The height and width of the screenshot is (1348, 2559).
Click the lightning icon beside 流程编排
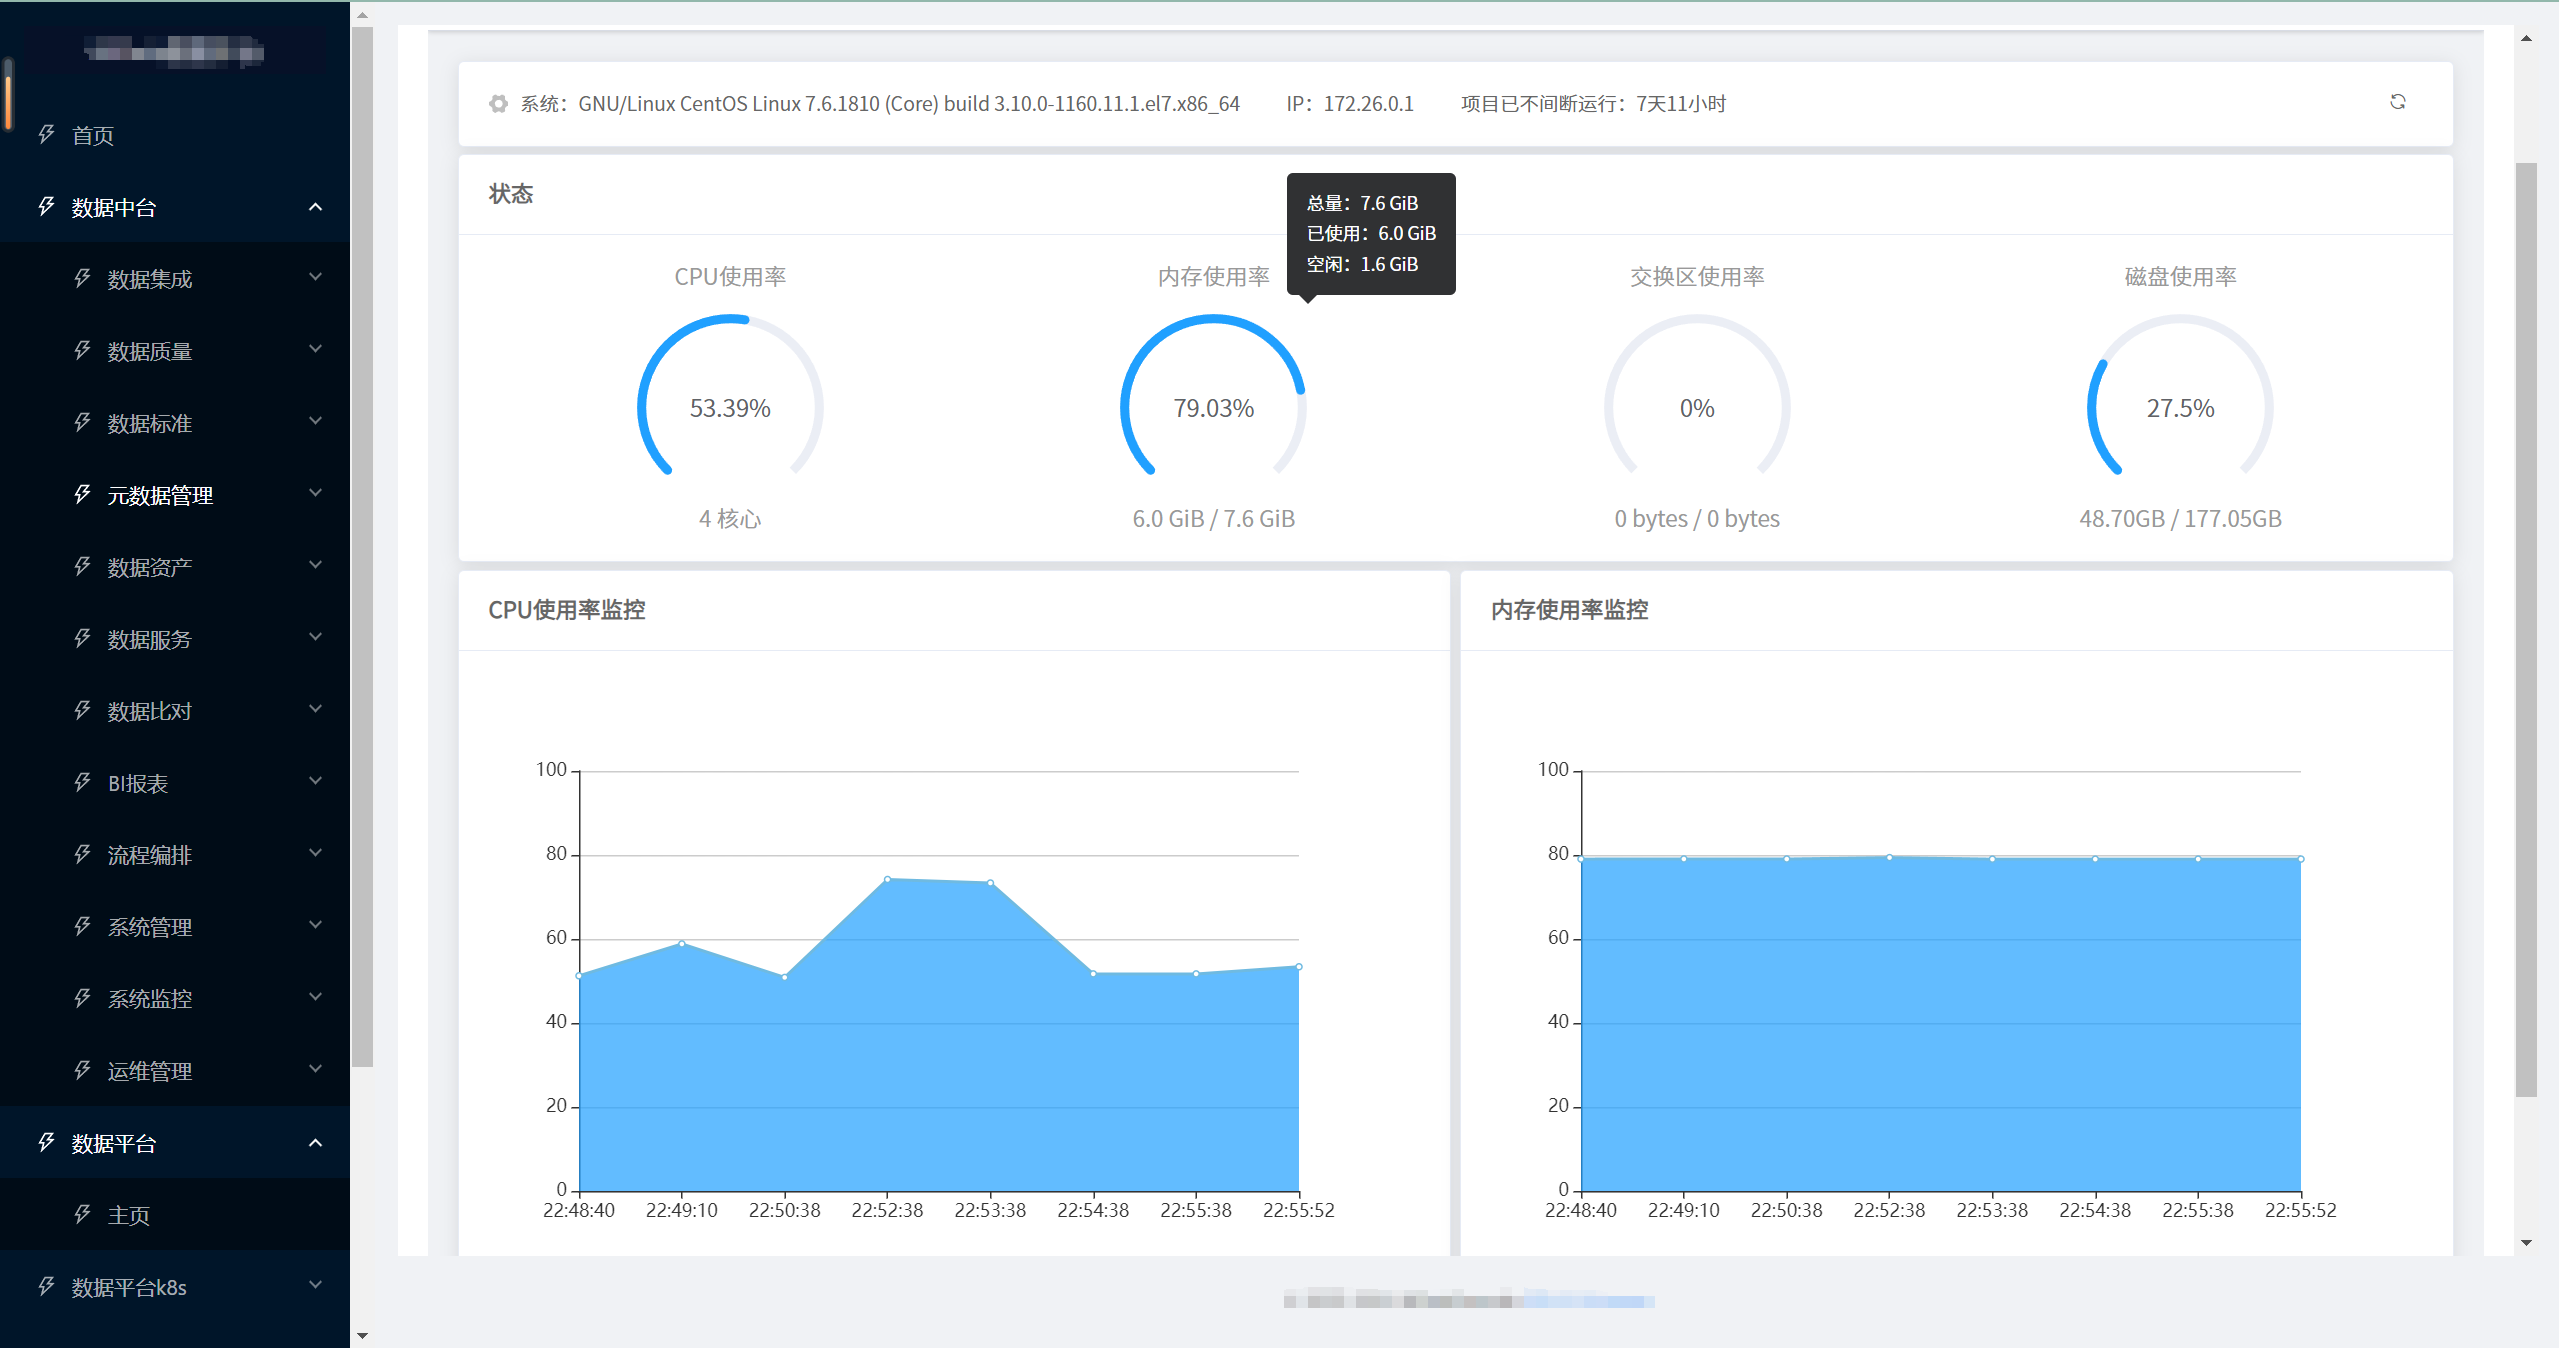coord(82,854)
